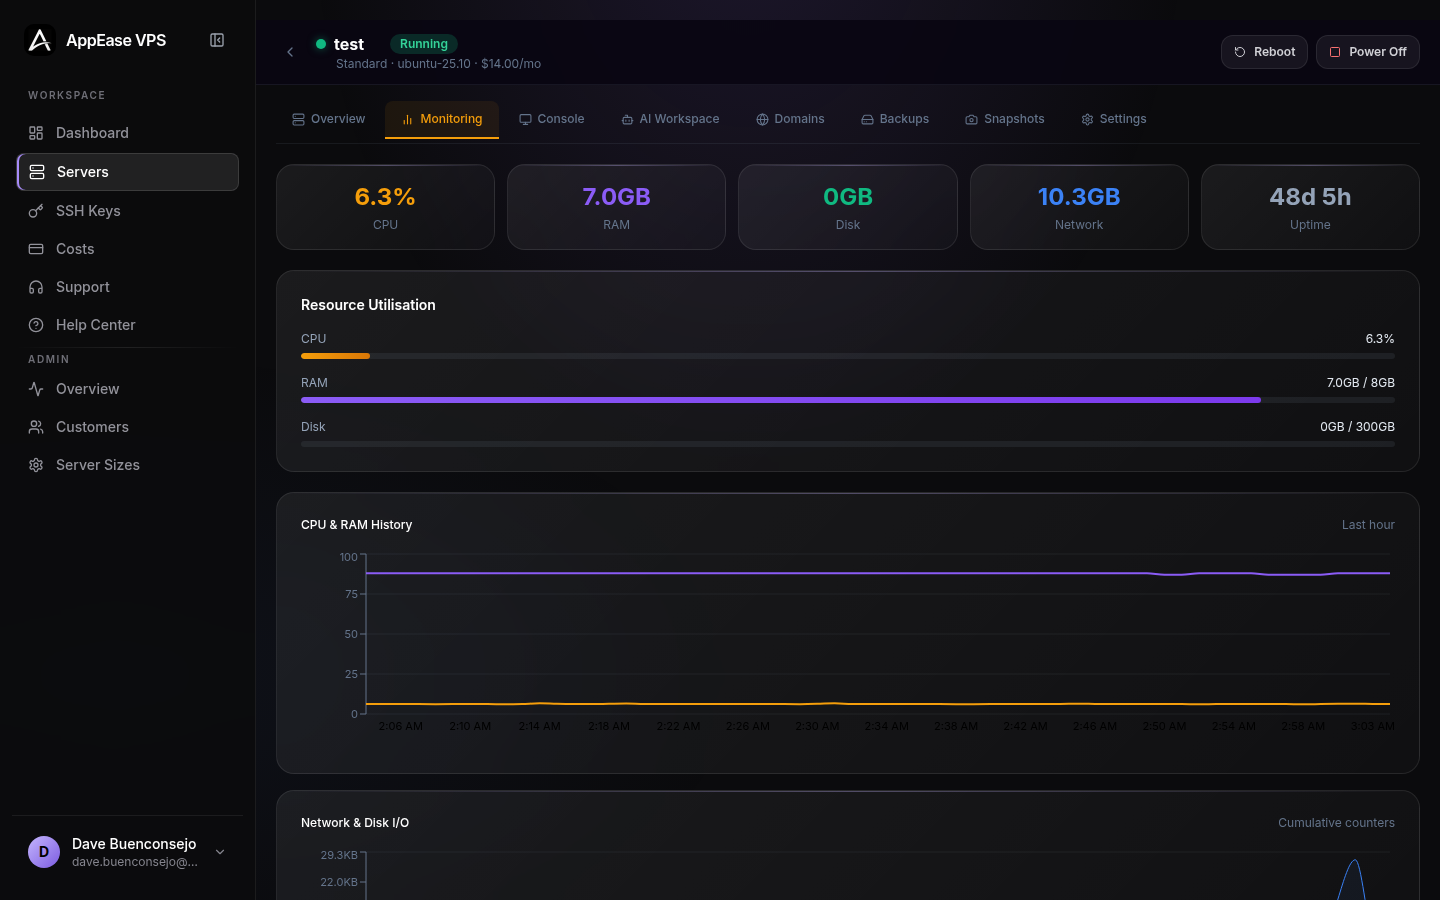Click the RAM utilisation progress bar

(x=848, y=400)
